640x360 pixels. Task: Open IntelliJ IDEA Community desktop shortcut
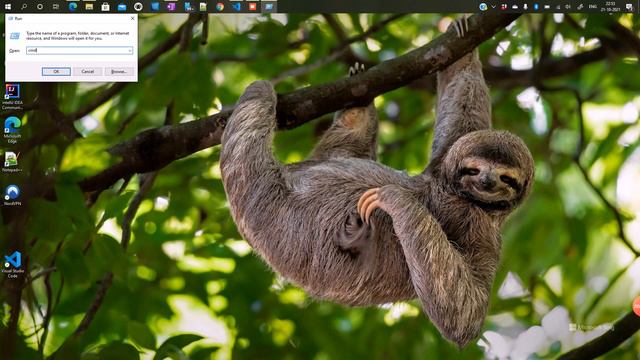pos(12,97)
